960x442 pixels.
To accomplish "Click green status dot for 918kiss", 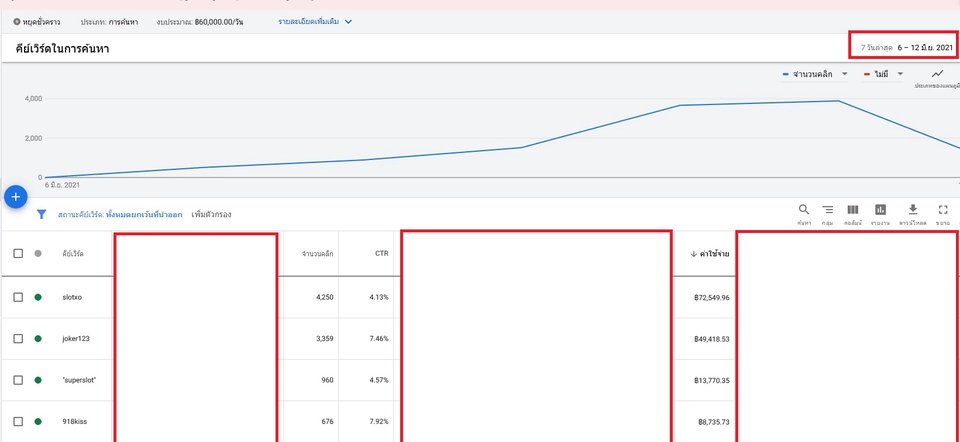I will [x=38, y=421].
